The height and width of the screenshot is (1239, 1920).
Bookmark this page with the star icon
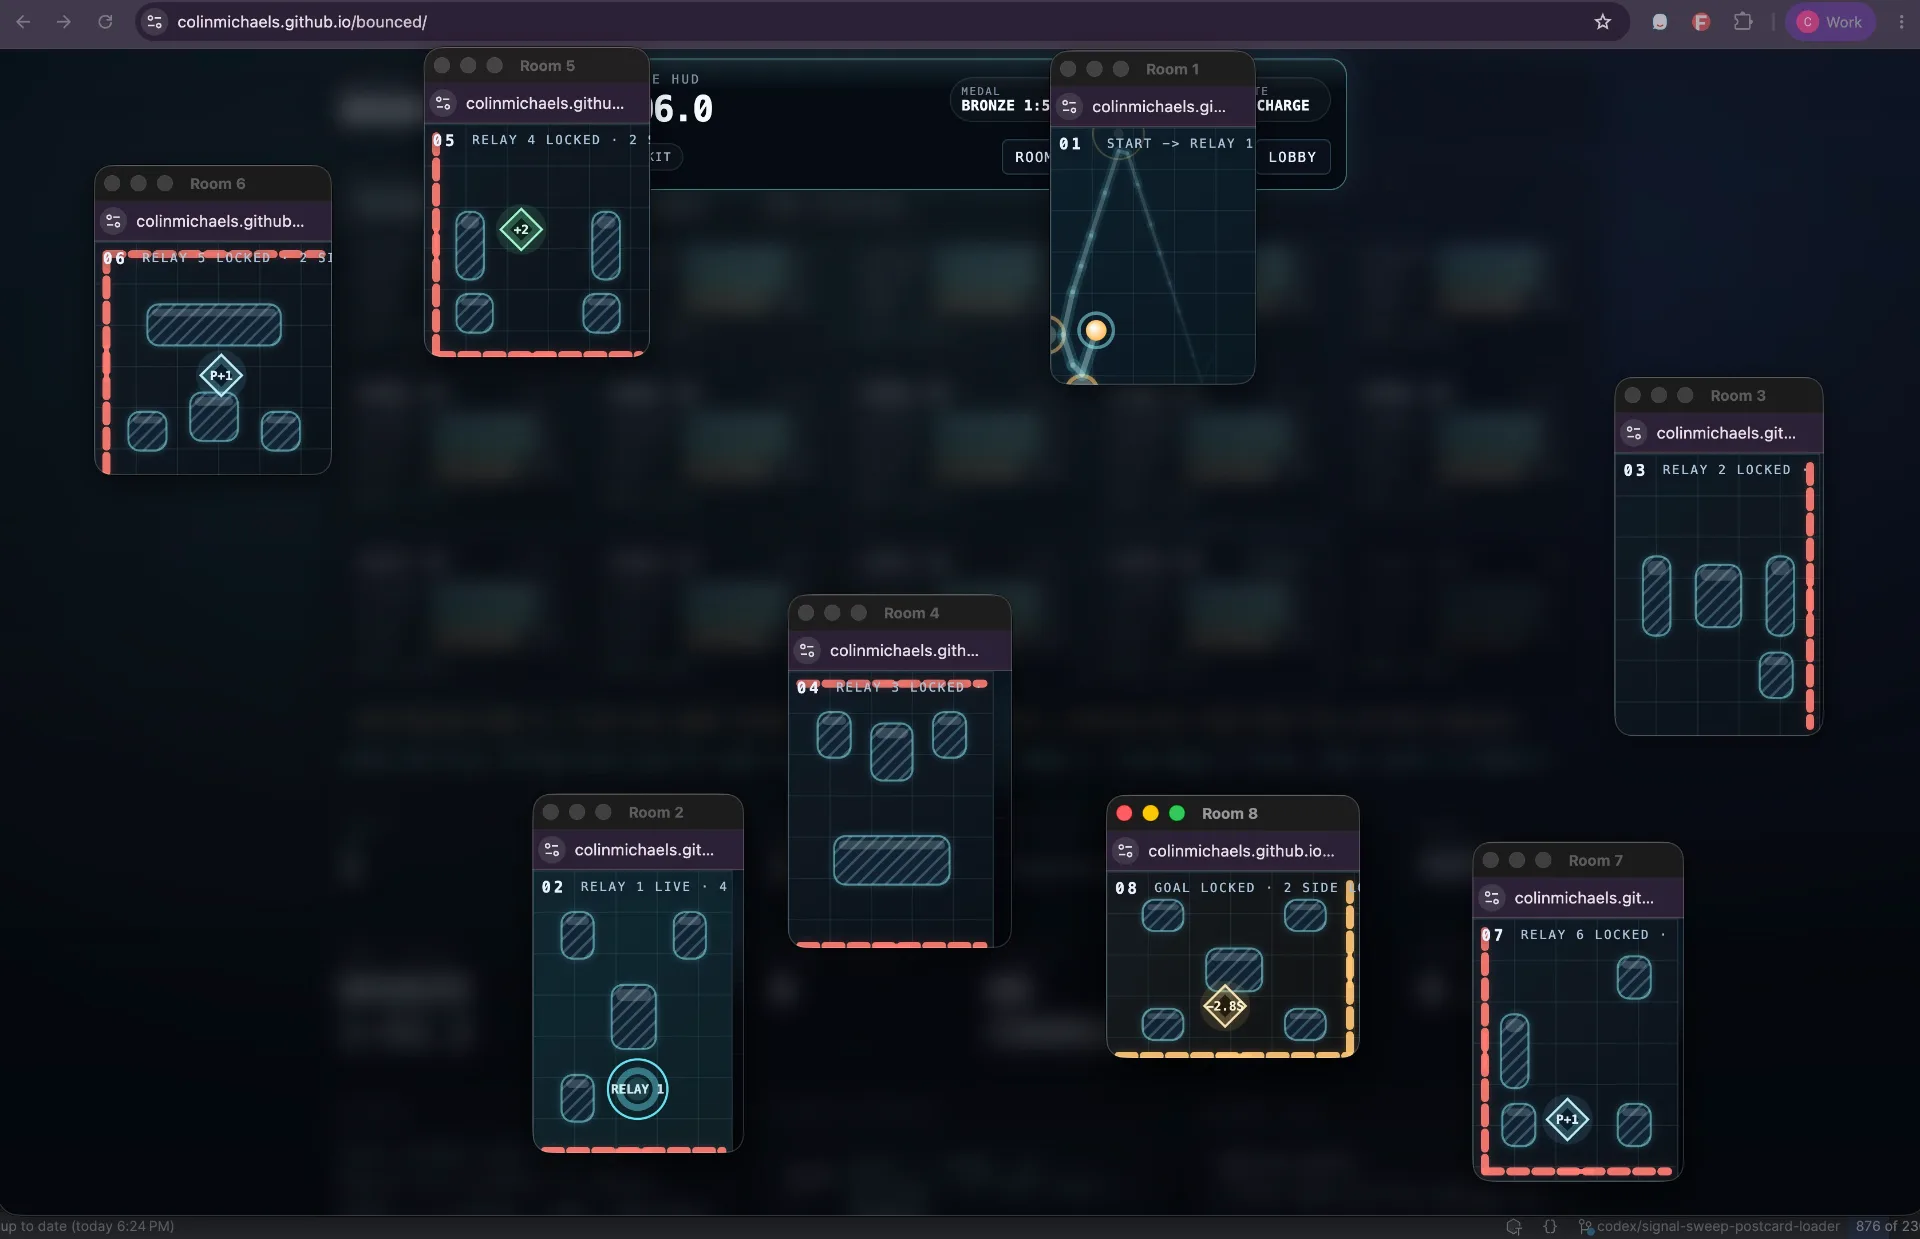[1603, 22]
